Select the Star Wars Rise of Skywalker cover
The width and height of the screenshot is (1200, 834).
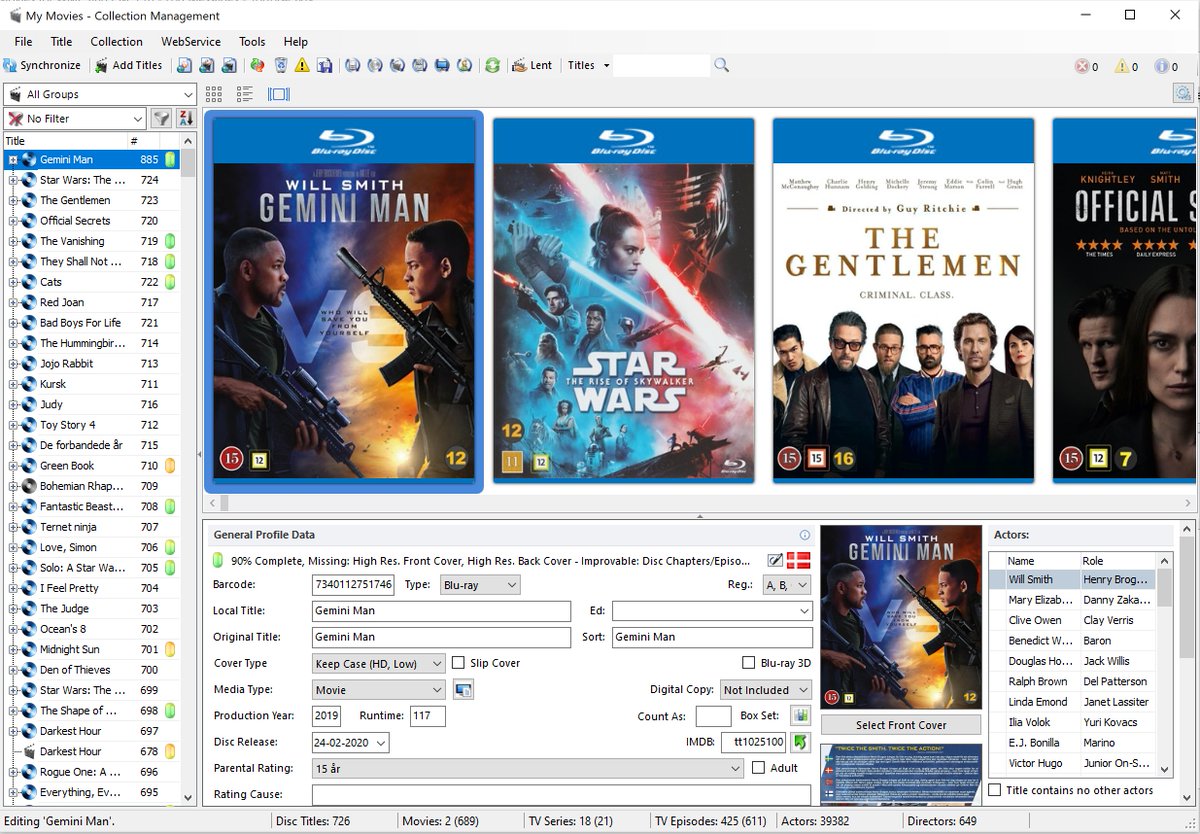point(623,300)
